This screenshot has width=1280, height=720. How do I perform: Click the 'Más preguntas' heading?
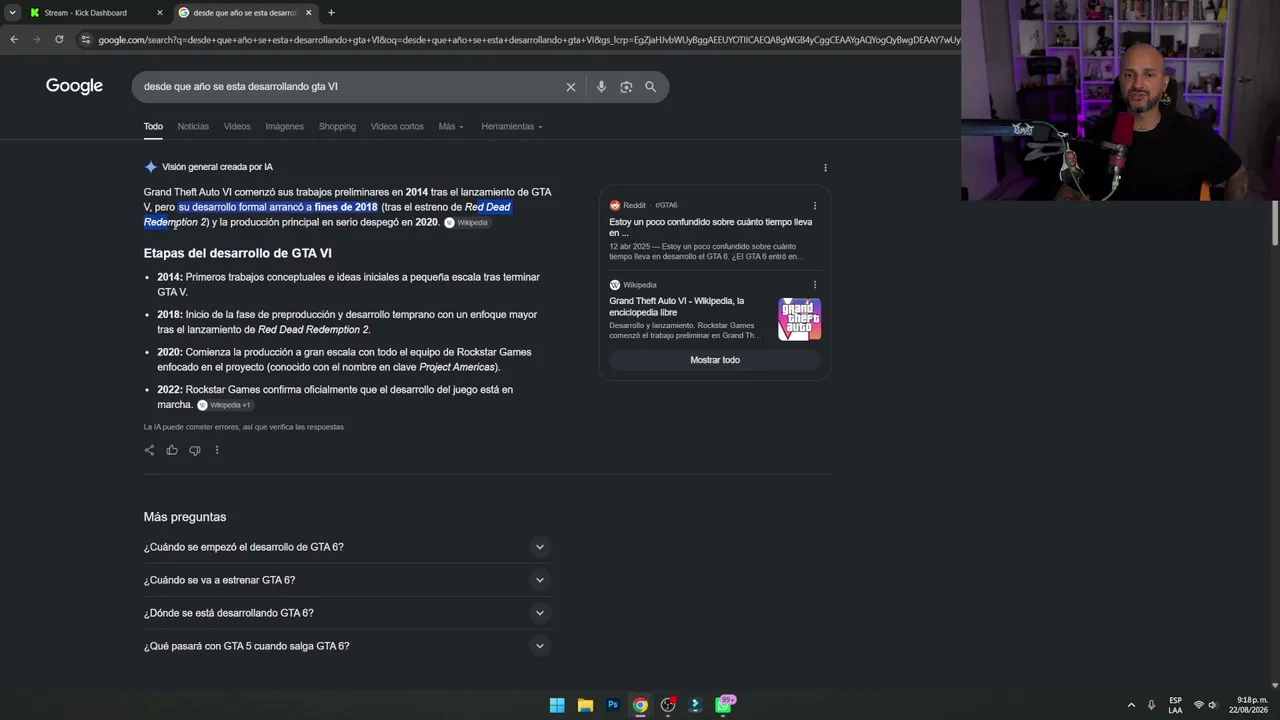pos(185,517)
